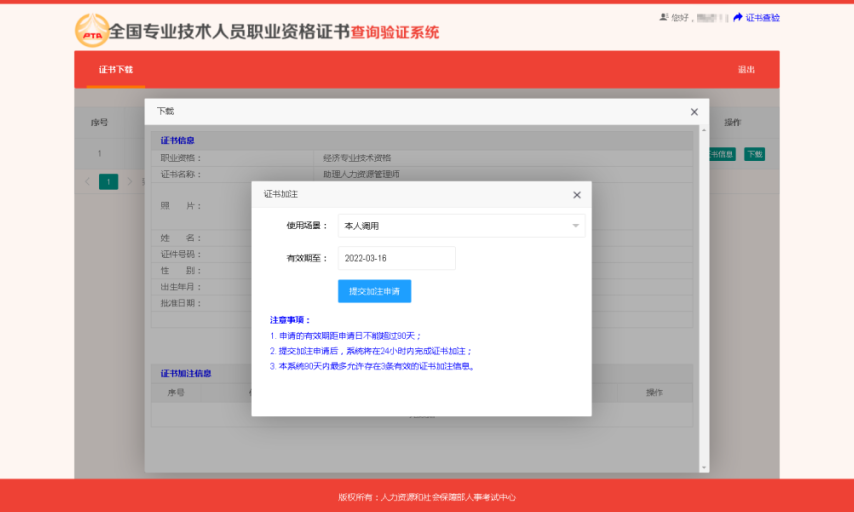Click the previous page arrow

(87, 181)
